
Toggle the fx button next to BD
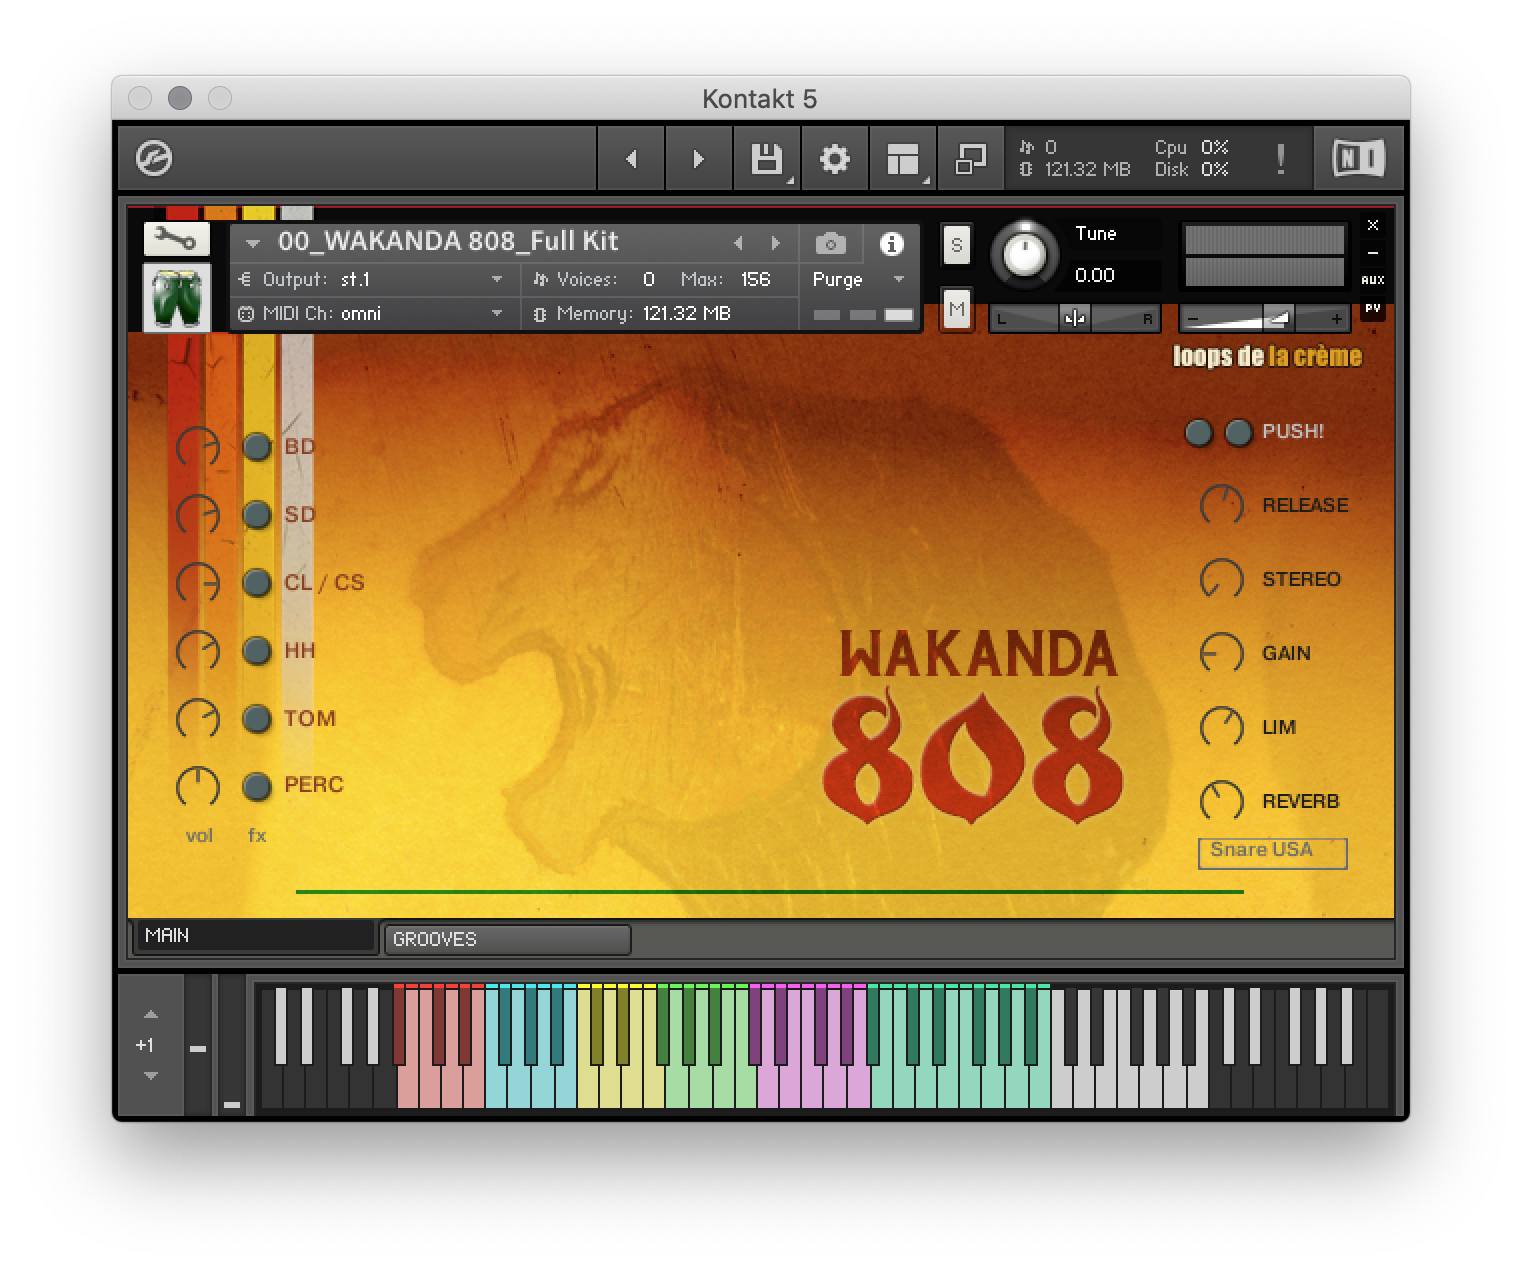(x=257, y=447)
